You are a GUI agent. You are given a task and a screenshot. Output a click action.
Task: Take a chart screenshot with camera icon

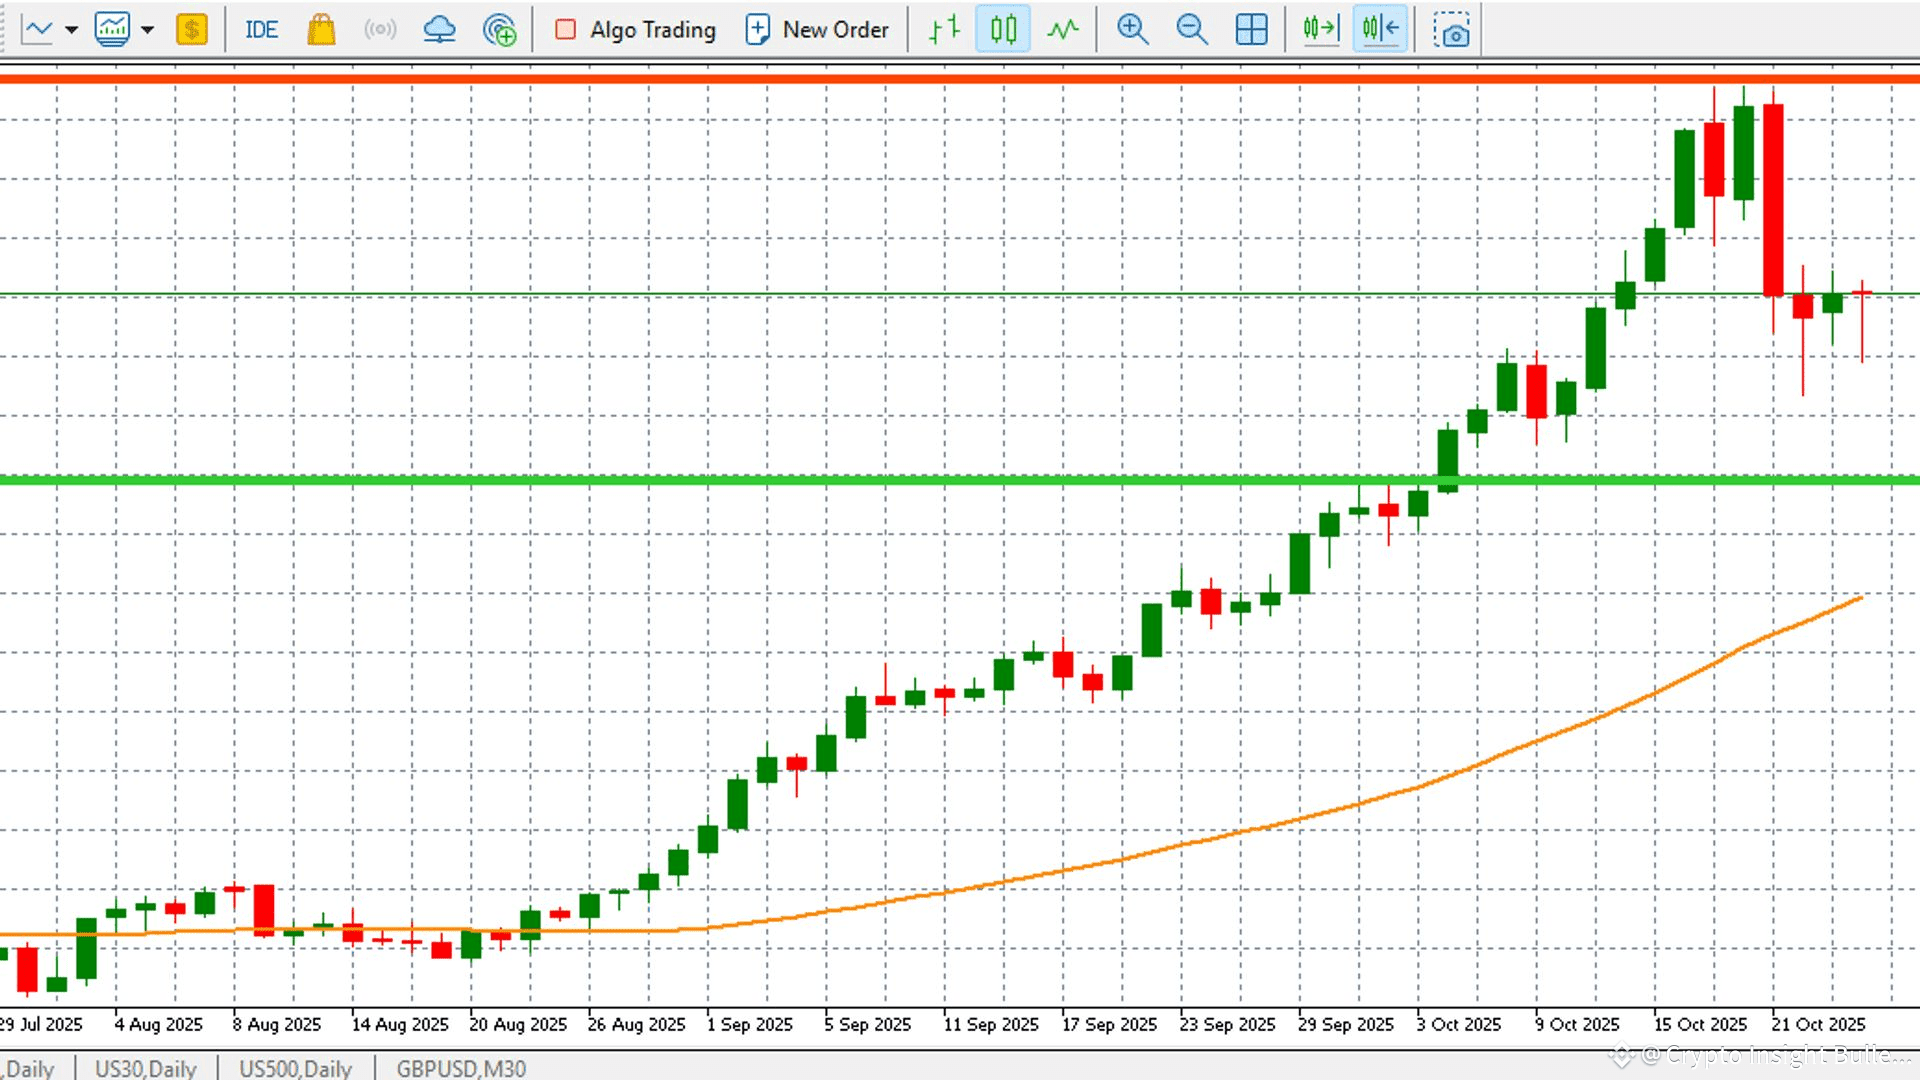(1451, 30)
